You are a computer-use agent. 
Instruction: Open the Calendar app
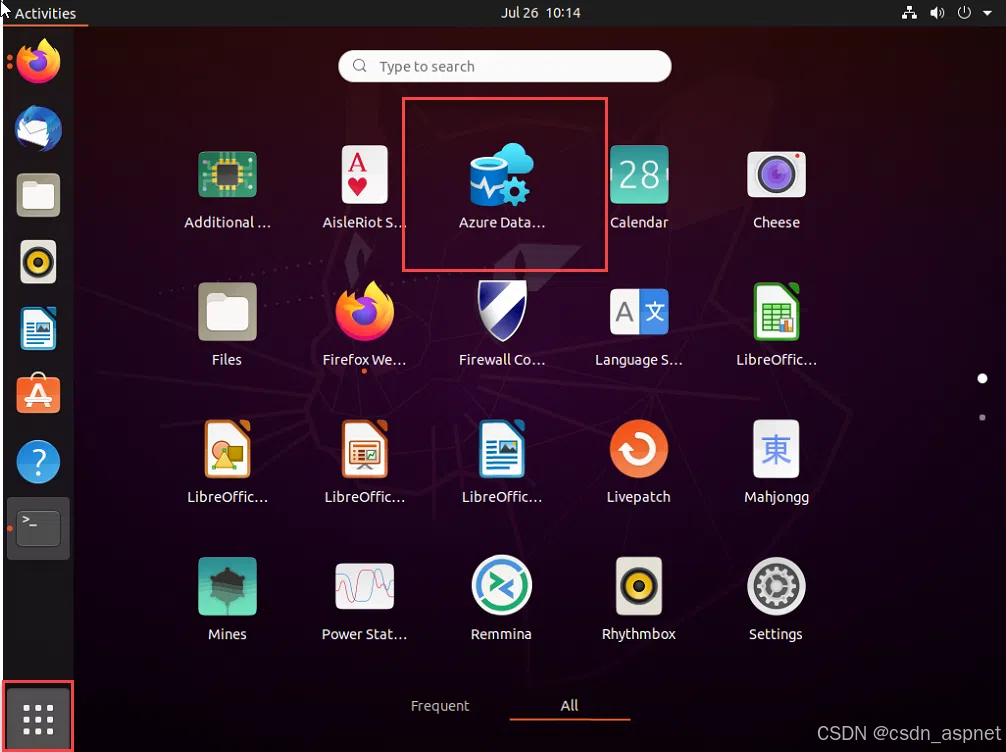pyautogui.click(x=639, y=187)
